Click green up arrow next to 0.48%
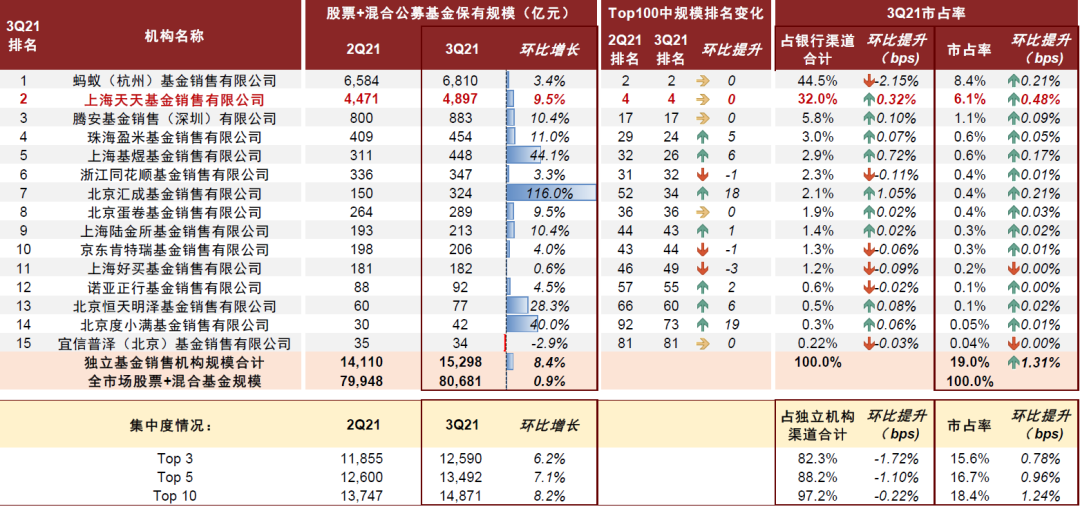The height and width of the screenshot is (509, 1080). tap(1016, 100)
